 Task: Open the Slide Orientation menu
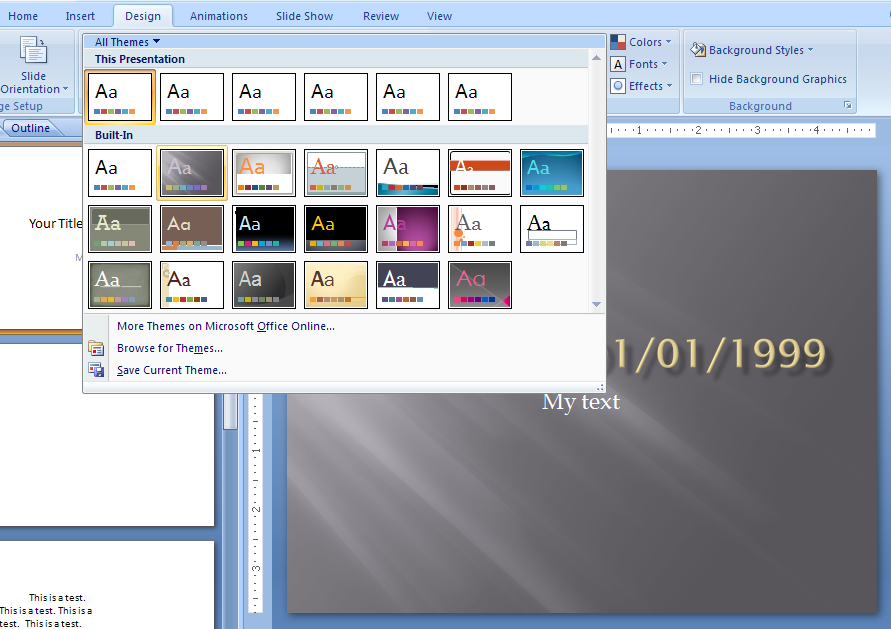click(33, 65)
